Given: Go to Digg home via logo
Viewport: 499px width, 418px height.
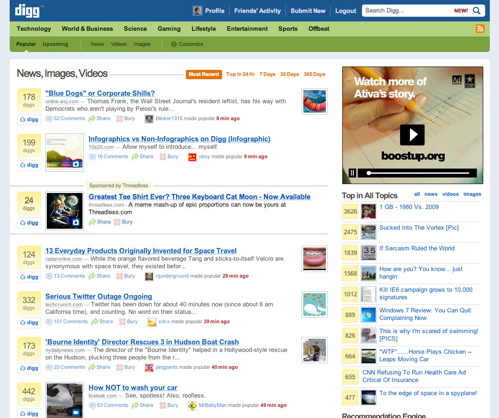Looking at the screenshot, I should [x=27, y=11].
